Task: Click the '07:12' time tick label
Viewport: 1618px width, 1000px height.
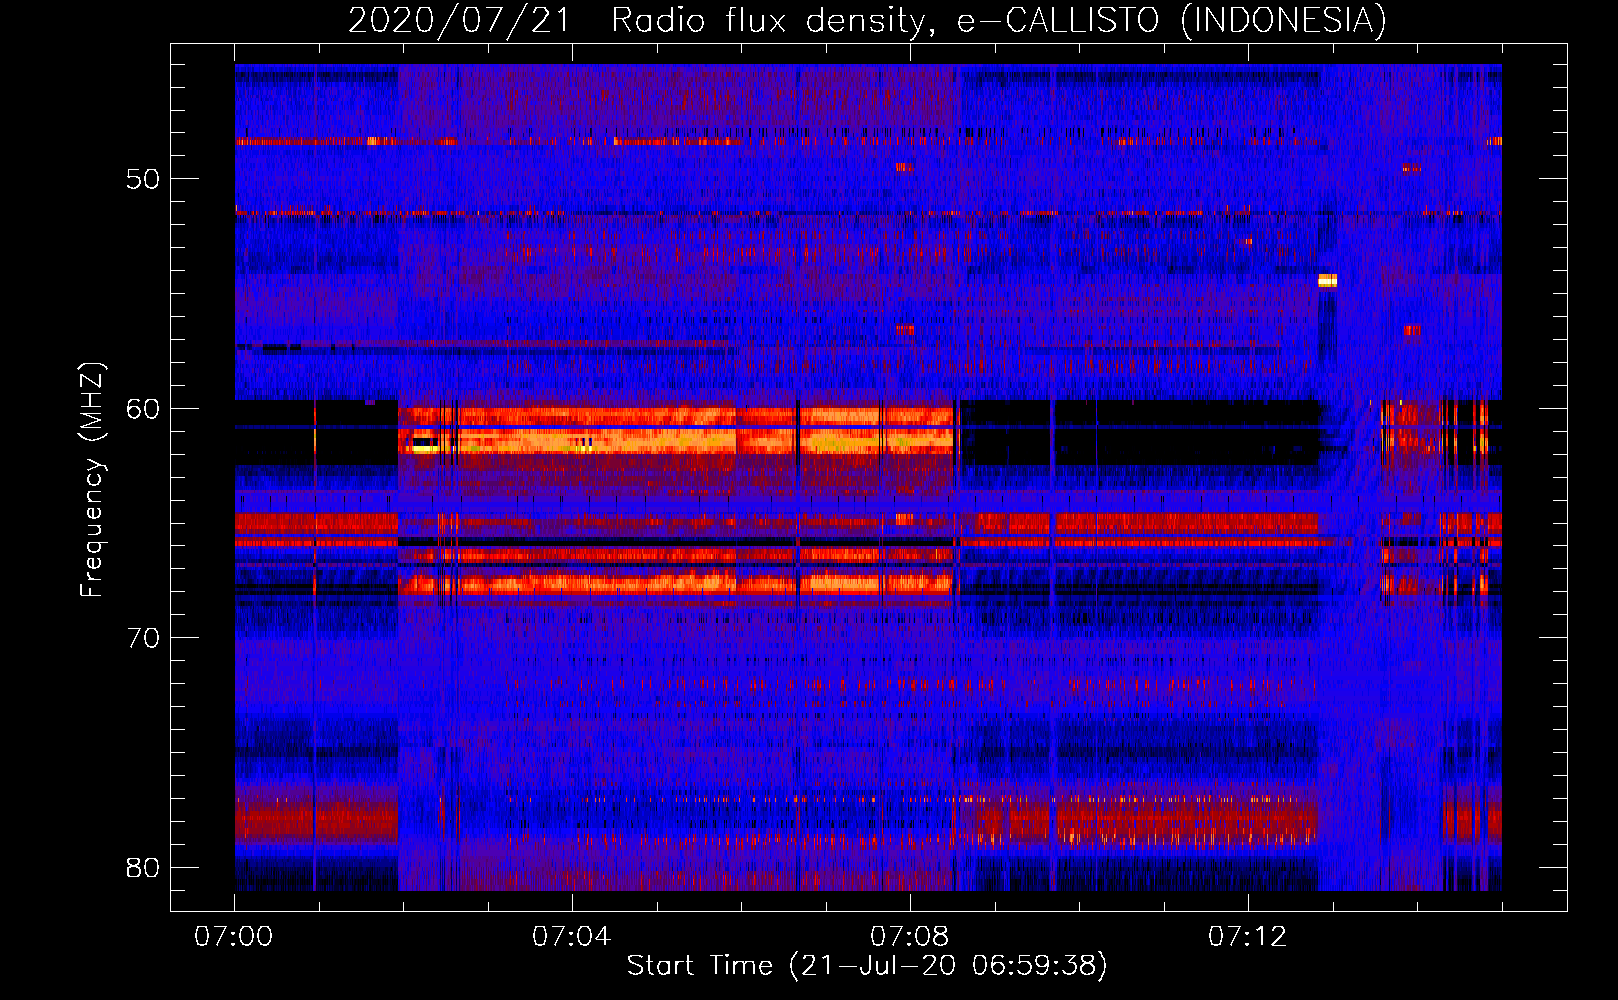Action: [x=1248, y=937]
